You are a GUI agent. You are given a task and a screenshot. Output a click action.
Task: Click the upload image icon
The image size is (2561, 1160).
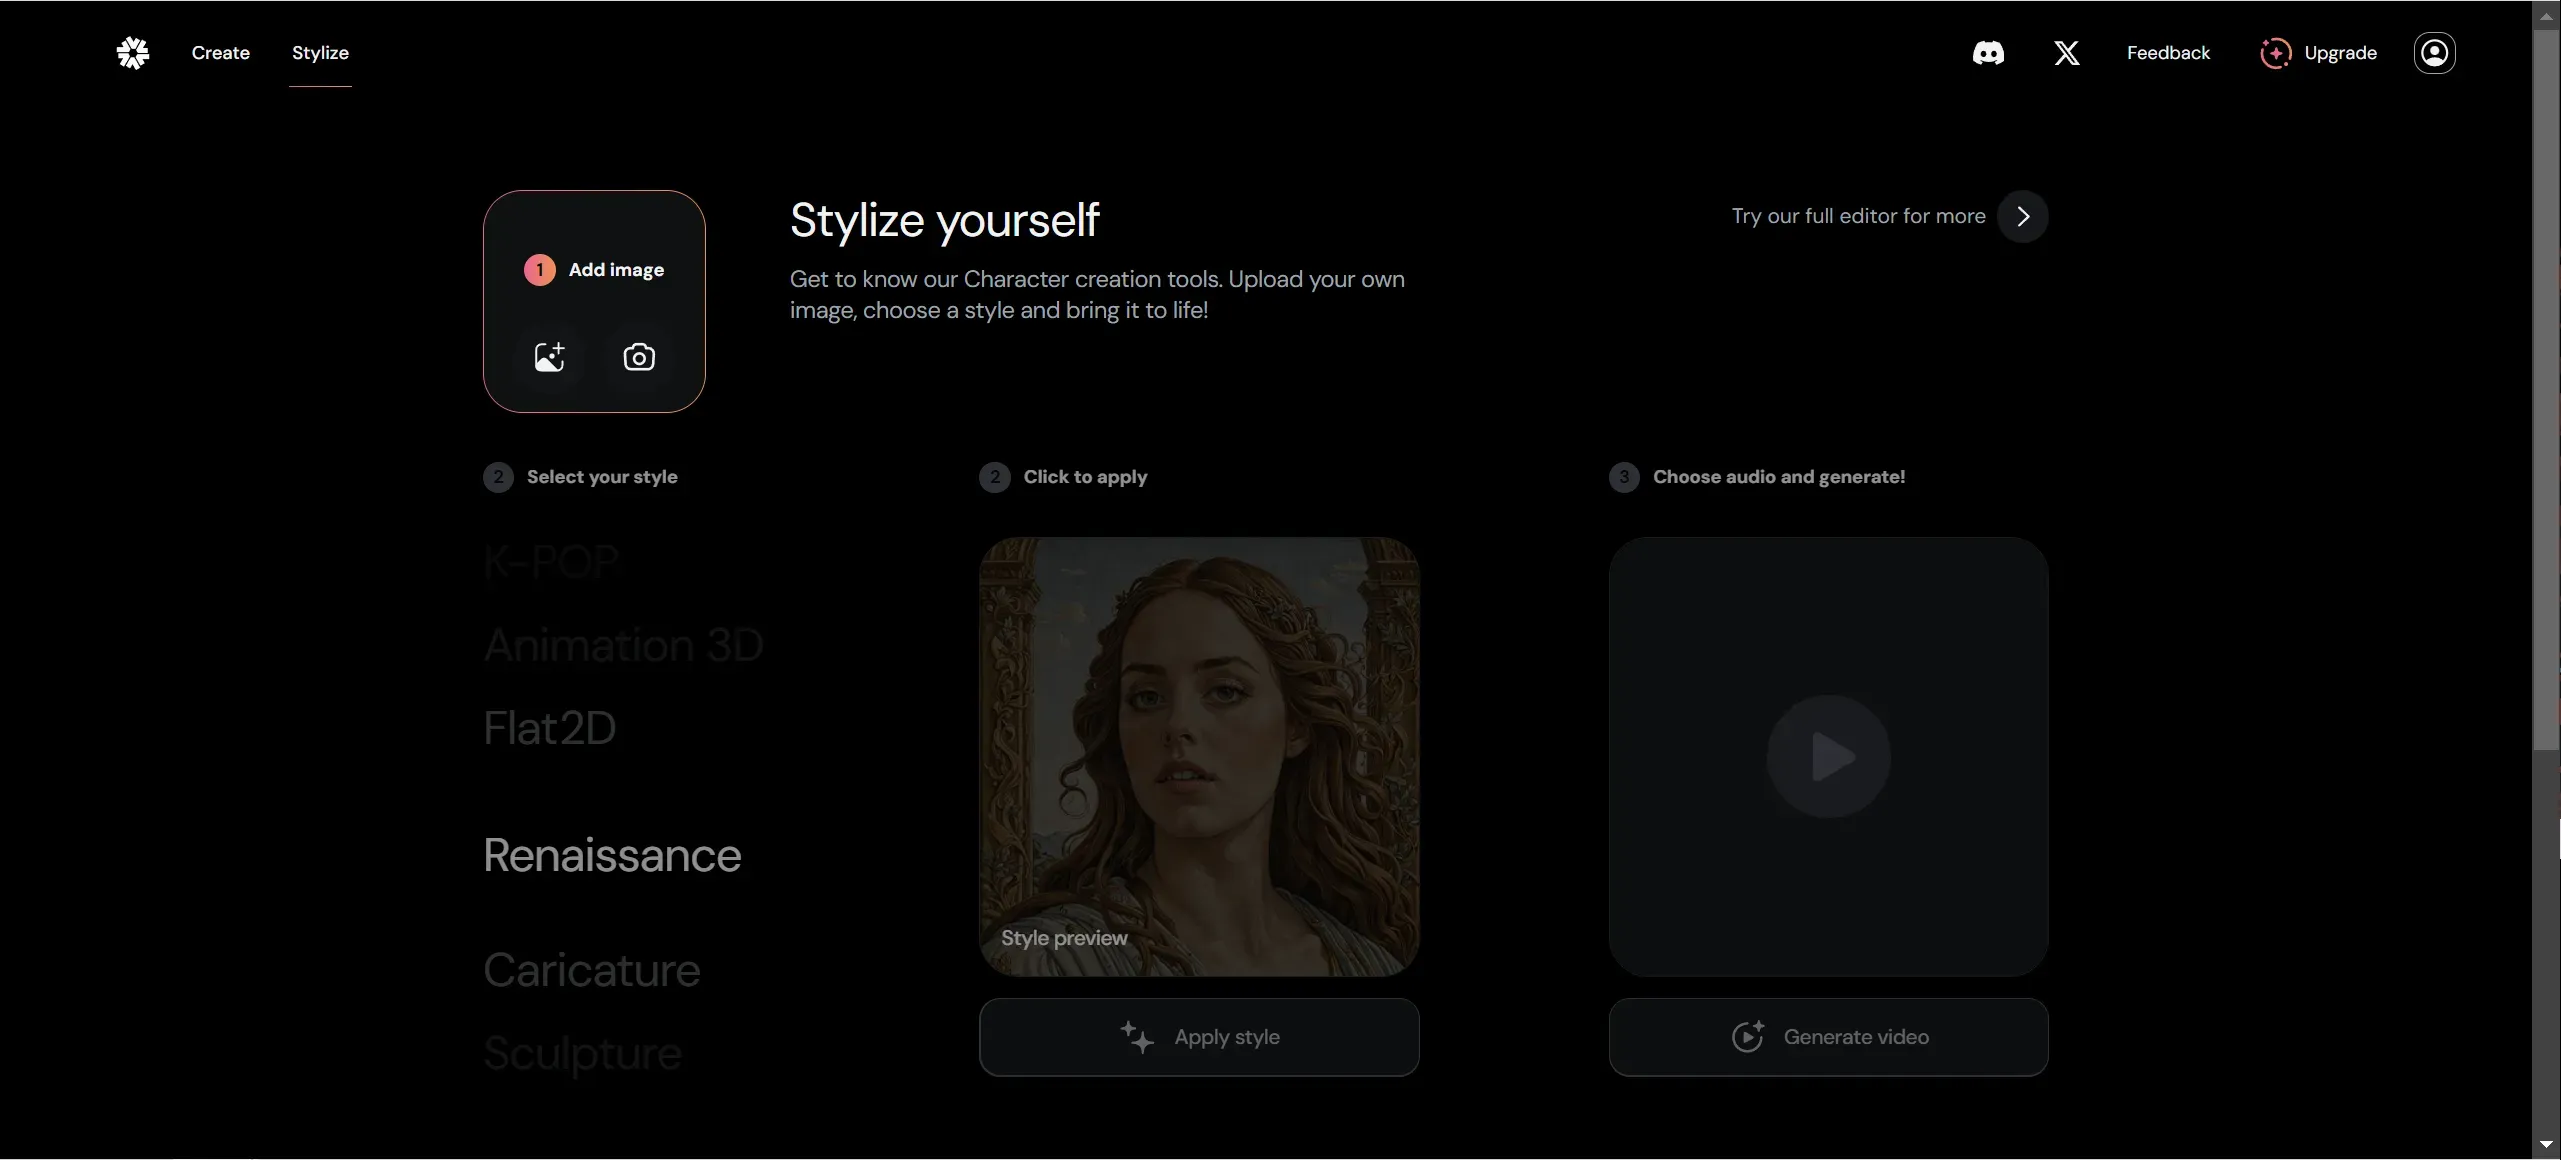(549, 357)
